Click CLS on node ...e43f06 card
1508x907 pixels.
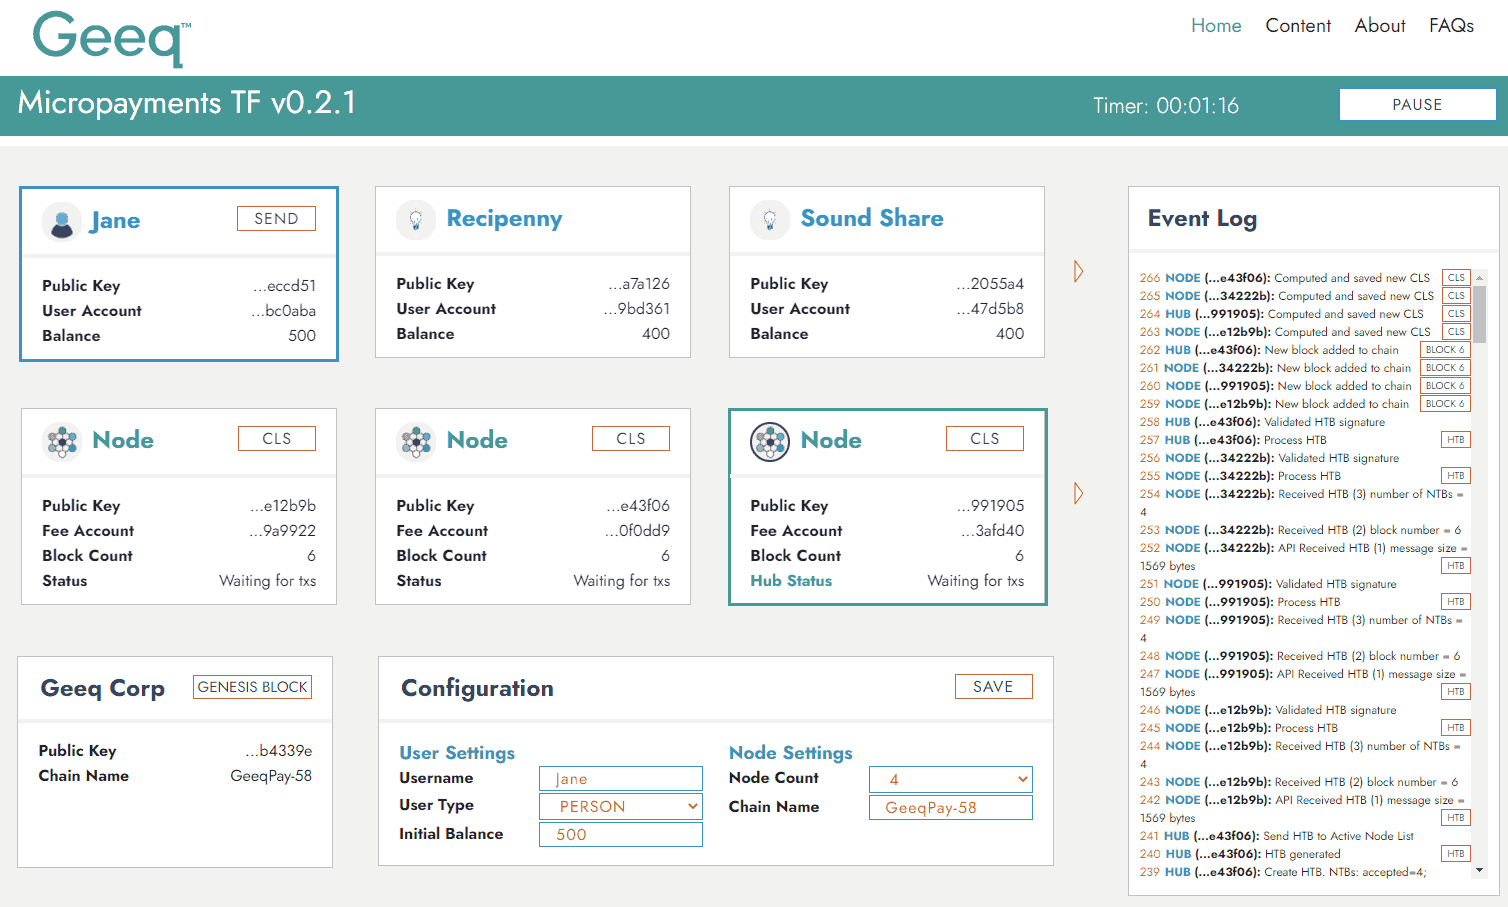(x=630, y=439)
